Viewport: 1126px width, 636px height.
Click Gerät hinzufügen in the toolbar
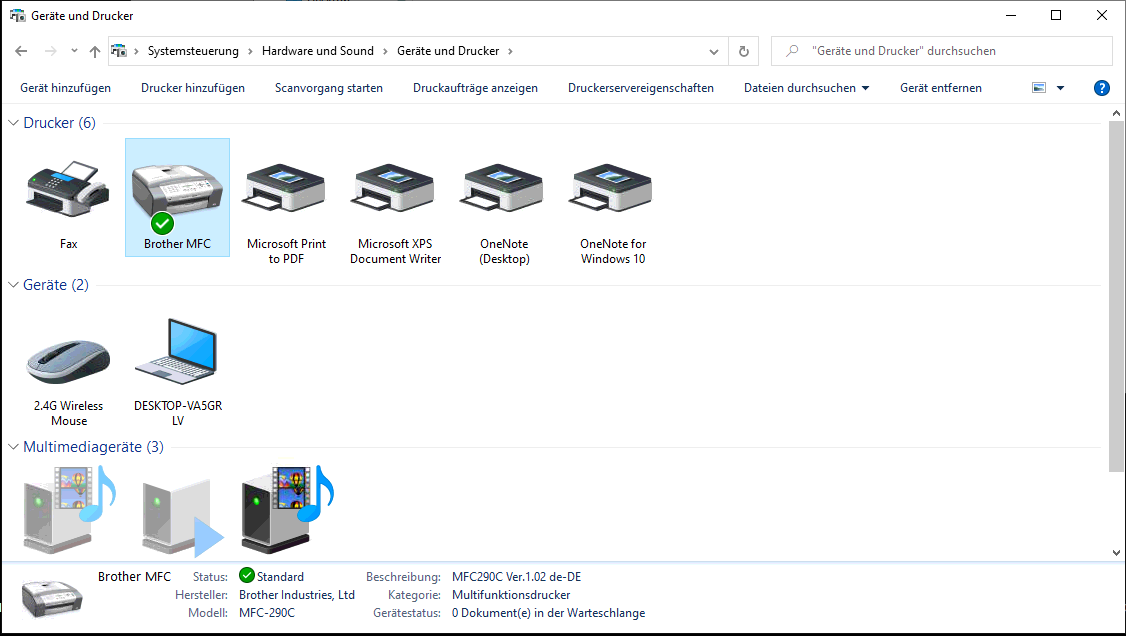pyautogui.click(x=65, y=88)
